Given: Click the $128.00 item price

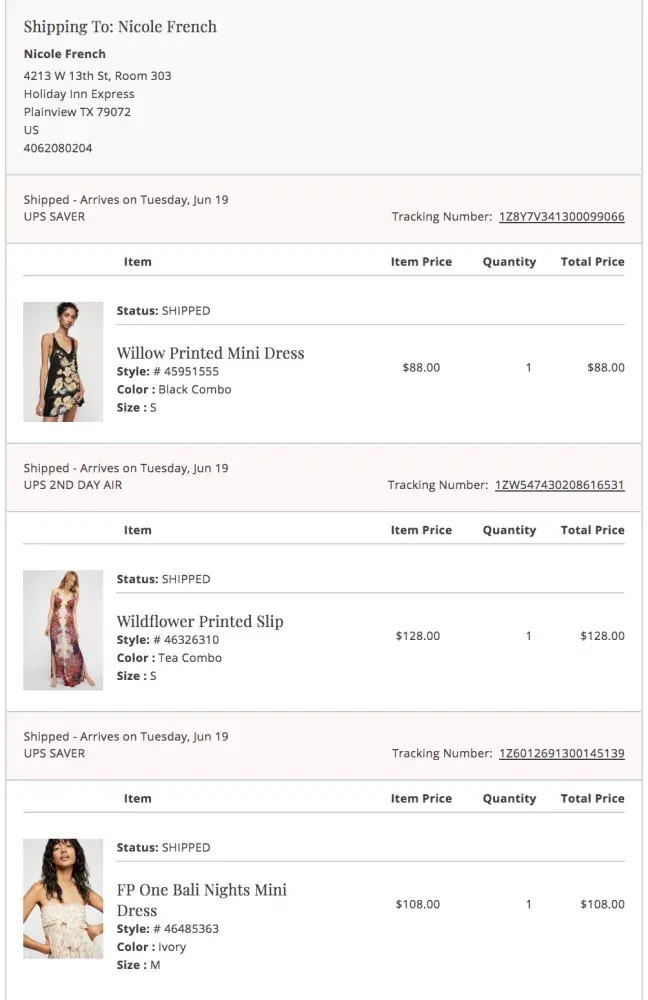Looking at the screenshot, I should click(x=417, y=636).
